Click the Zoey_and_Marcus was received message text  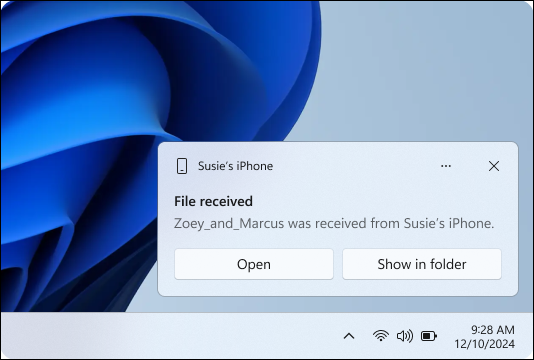point(334,224)
